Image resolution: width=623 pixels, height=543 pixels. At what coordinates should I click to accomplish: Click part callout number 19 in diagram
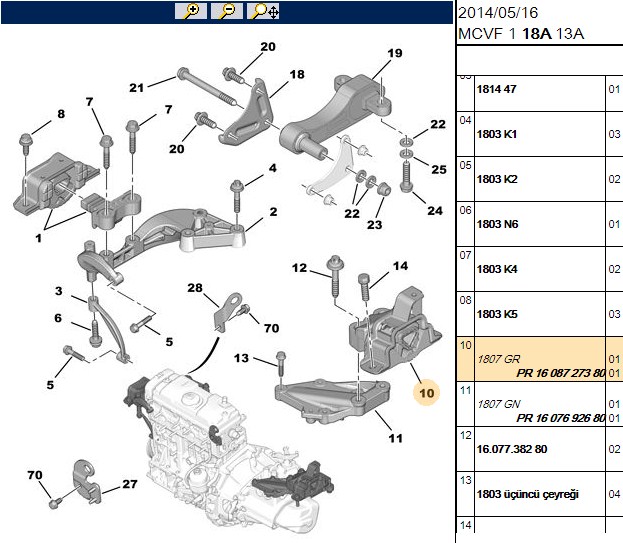[395, 53]
